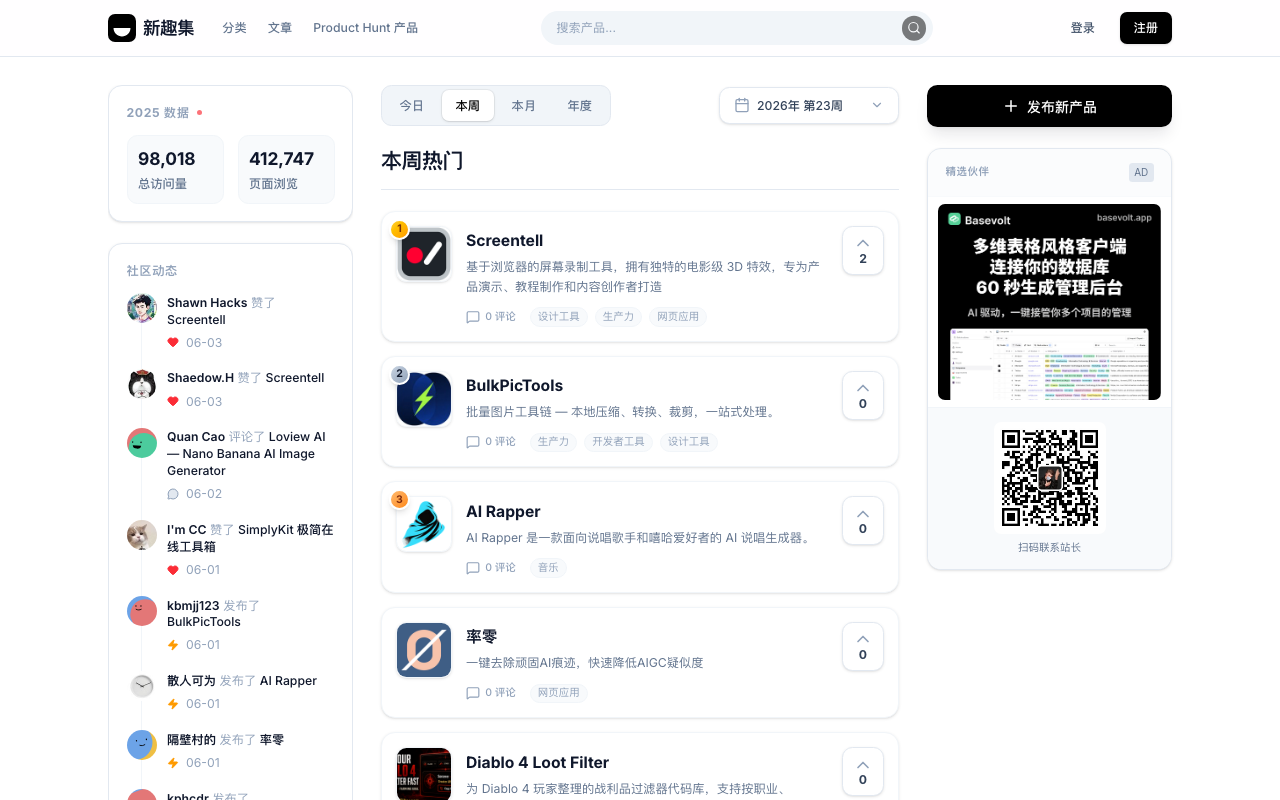1280x800 pixels.
Task: Upvote AI Rapper with the arrow button
Action: click(x=863, y=521)
